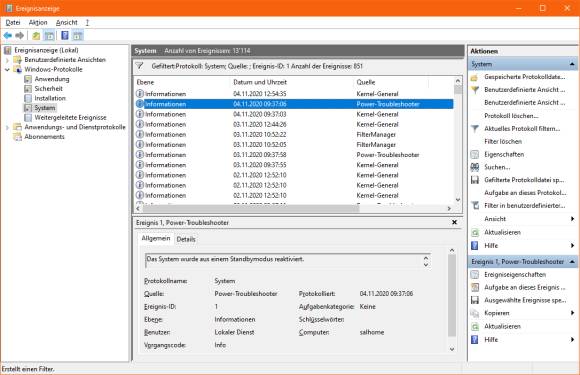Open the Aktion menu
Viewport: 580px width, 375px height.
38,23
